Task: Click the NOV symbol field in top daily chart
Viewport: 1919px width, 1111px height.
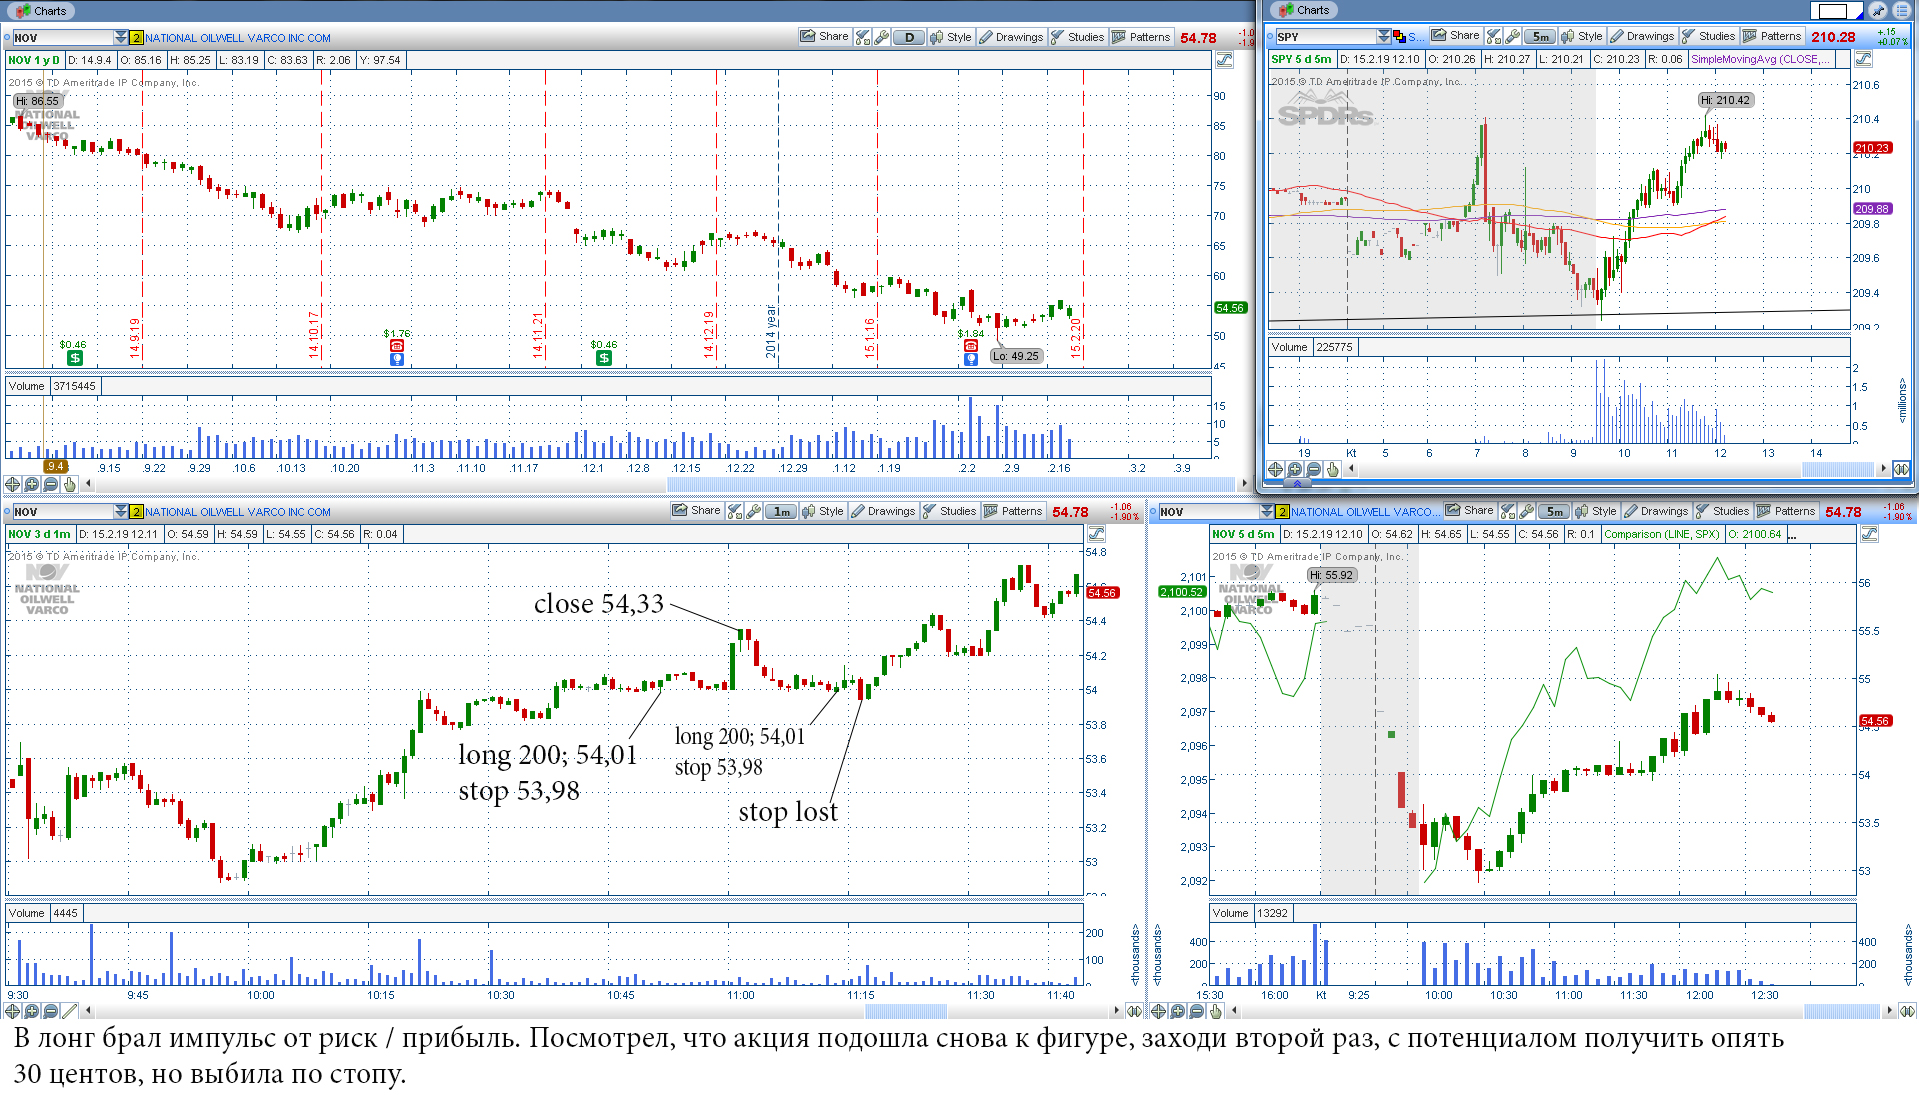Action: [62, 38]
